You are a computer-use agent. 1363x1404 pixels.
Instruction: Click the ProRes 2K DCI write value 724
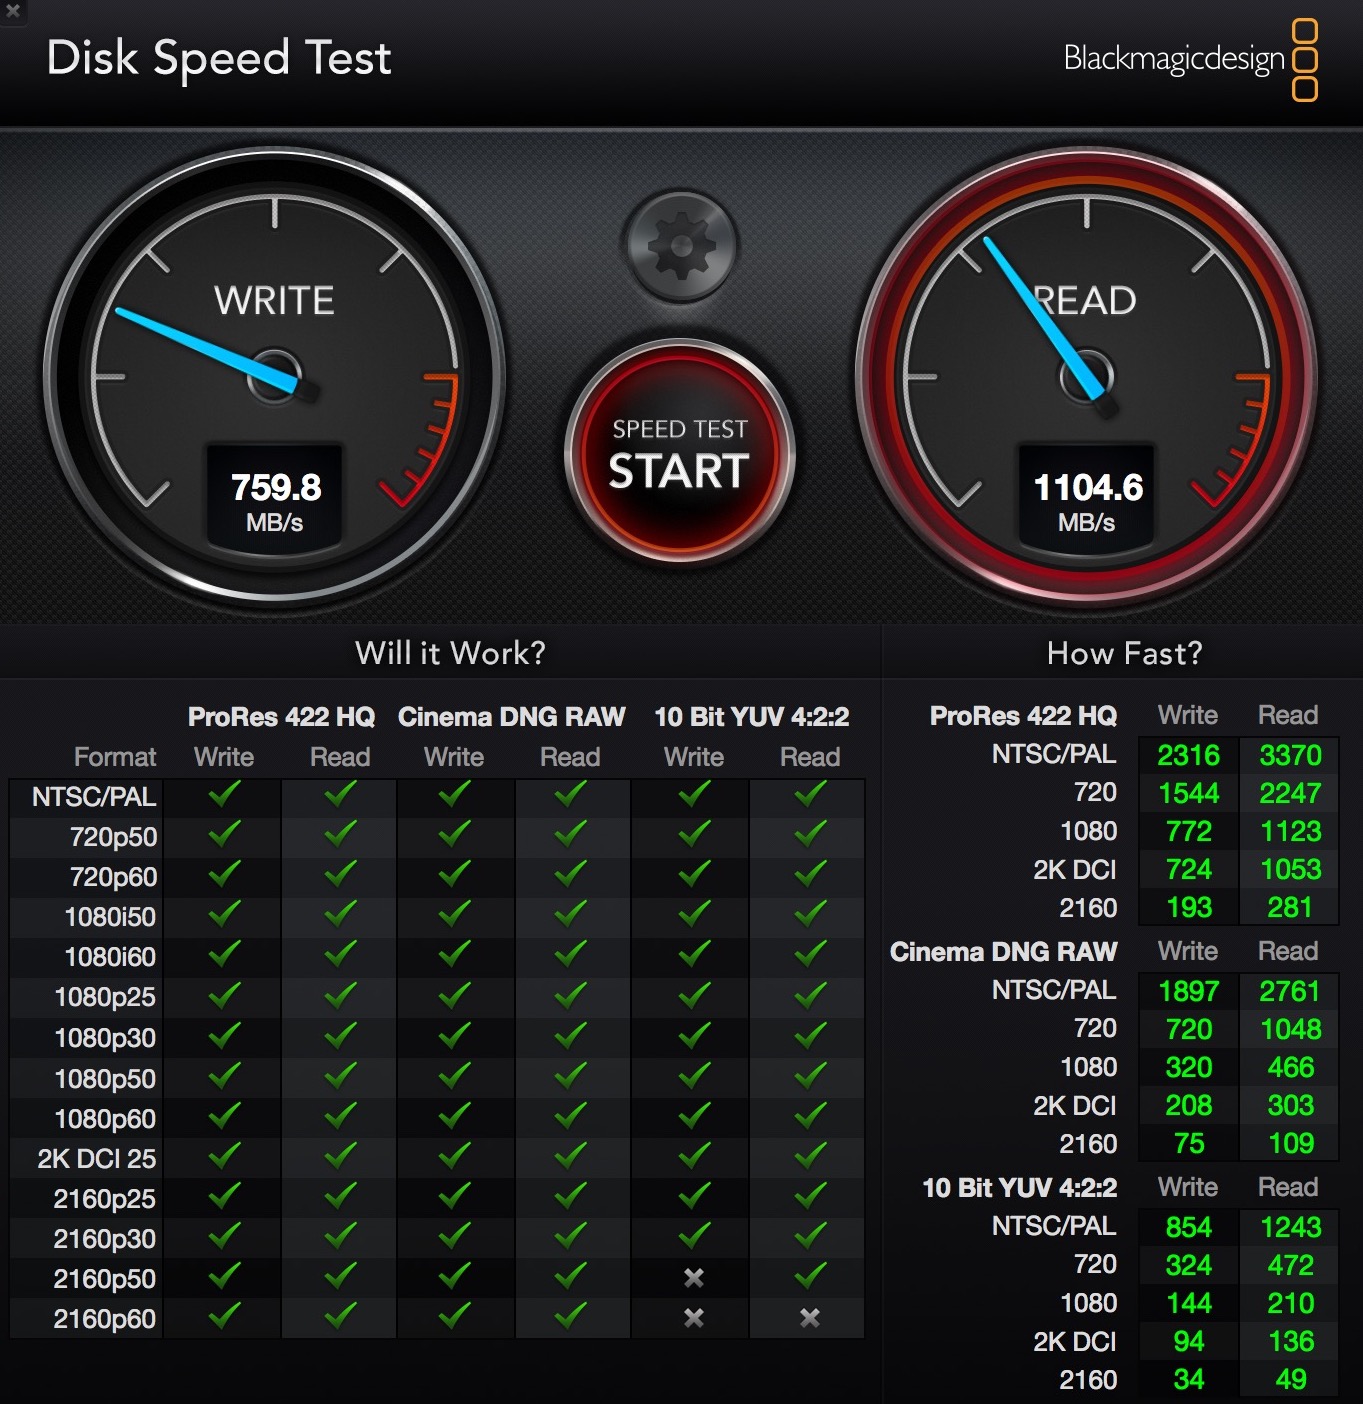coord(1188,869)
